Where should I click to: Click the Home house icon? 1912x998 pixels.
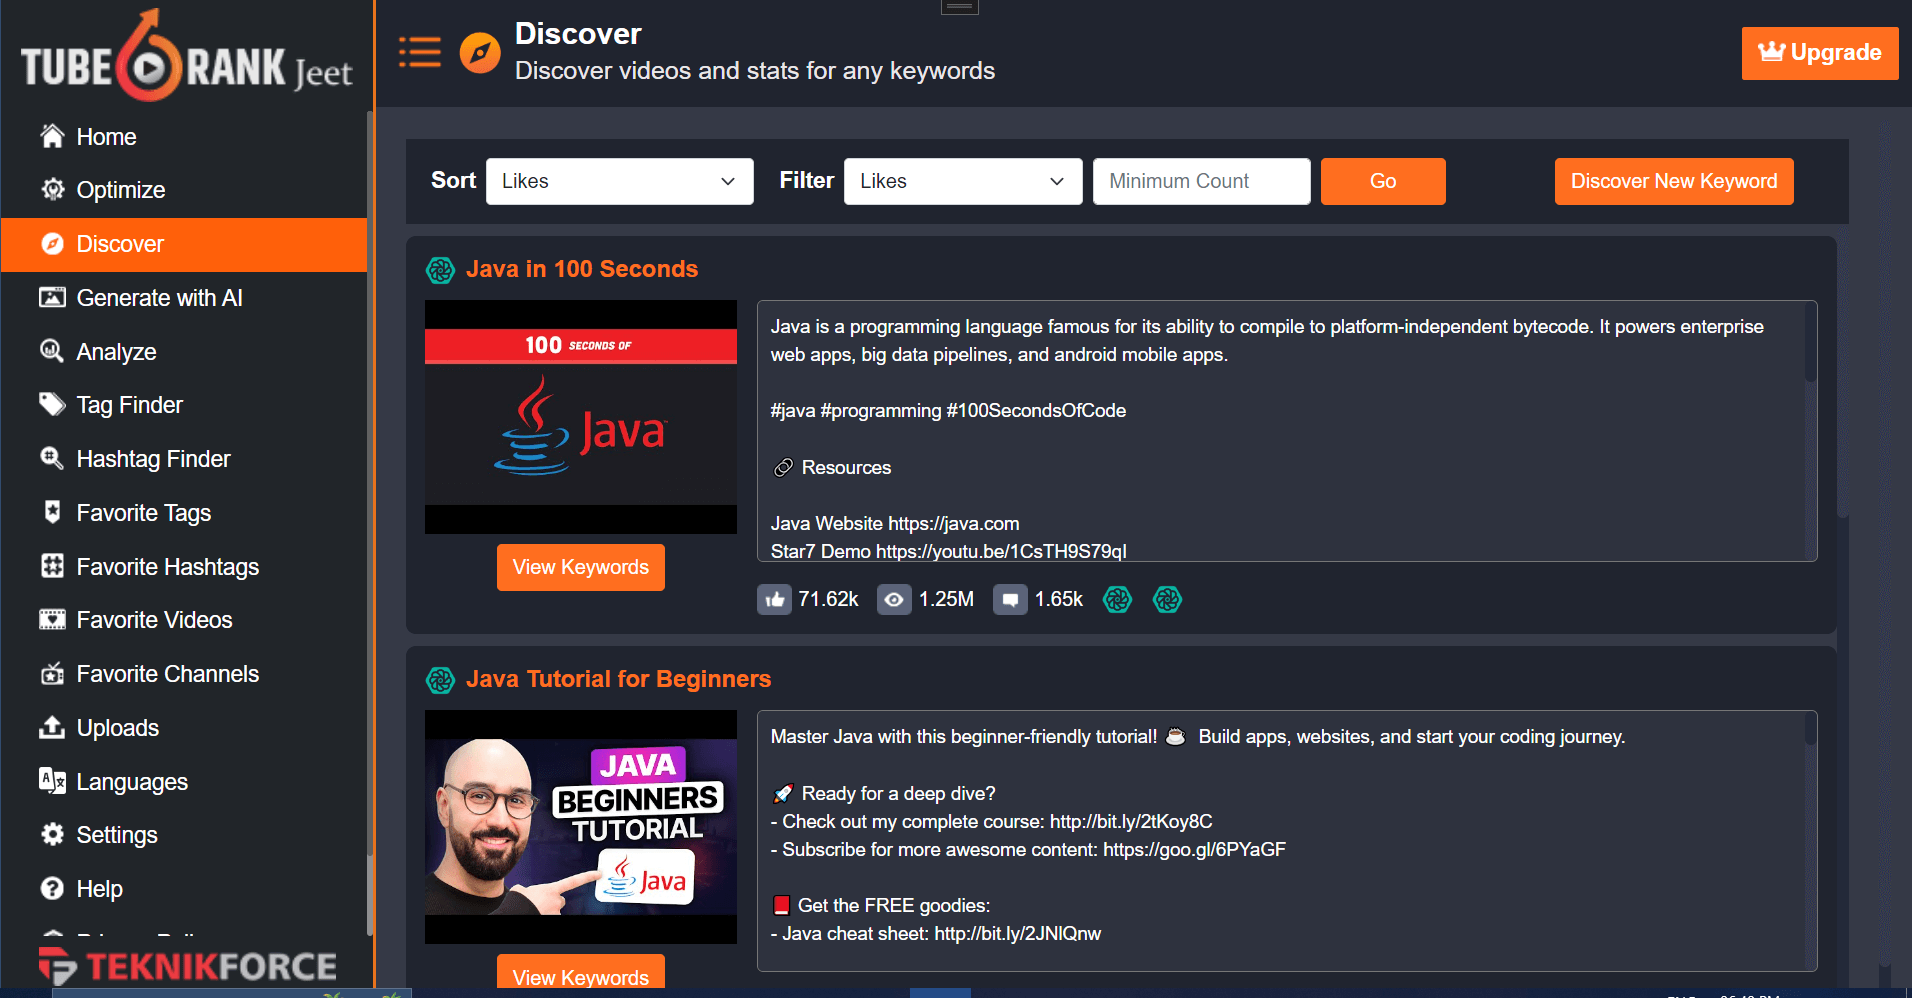[x=52, y=136]
